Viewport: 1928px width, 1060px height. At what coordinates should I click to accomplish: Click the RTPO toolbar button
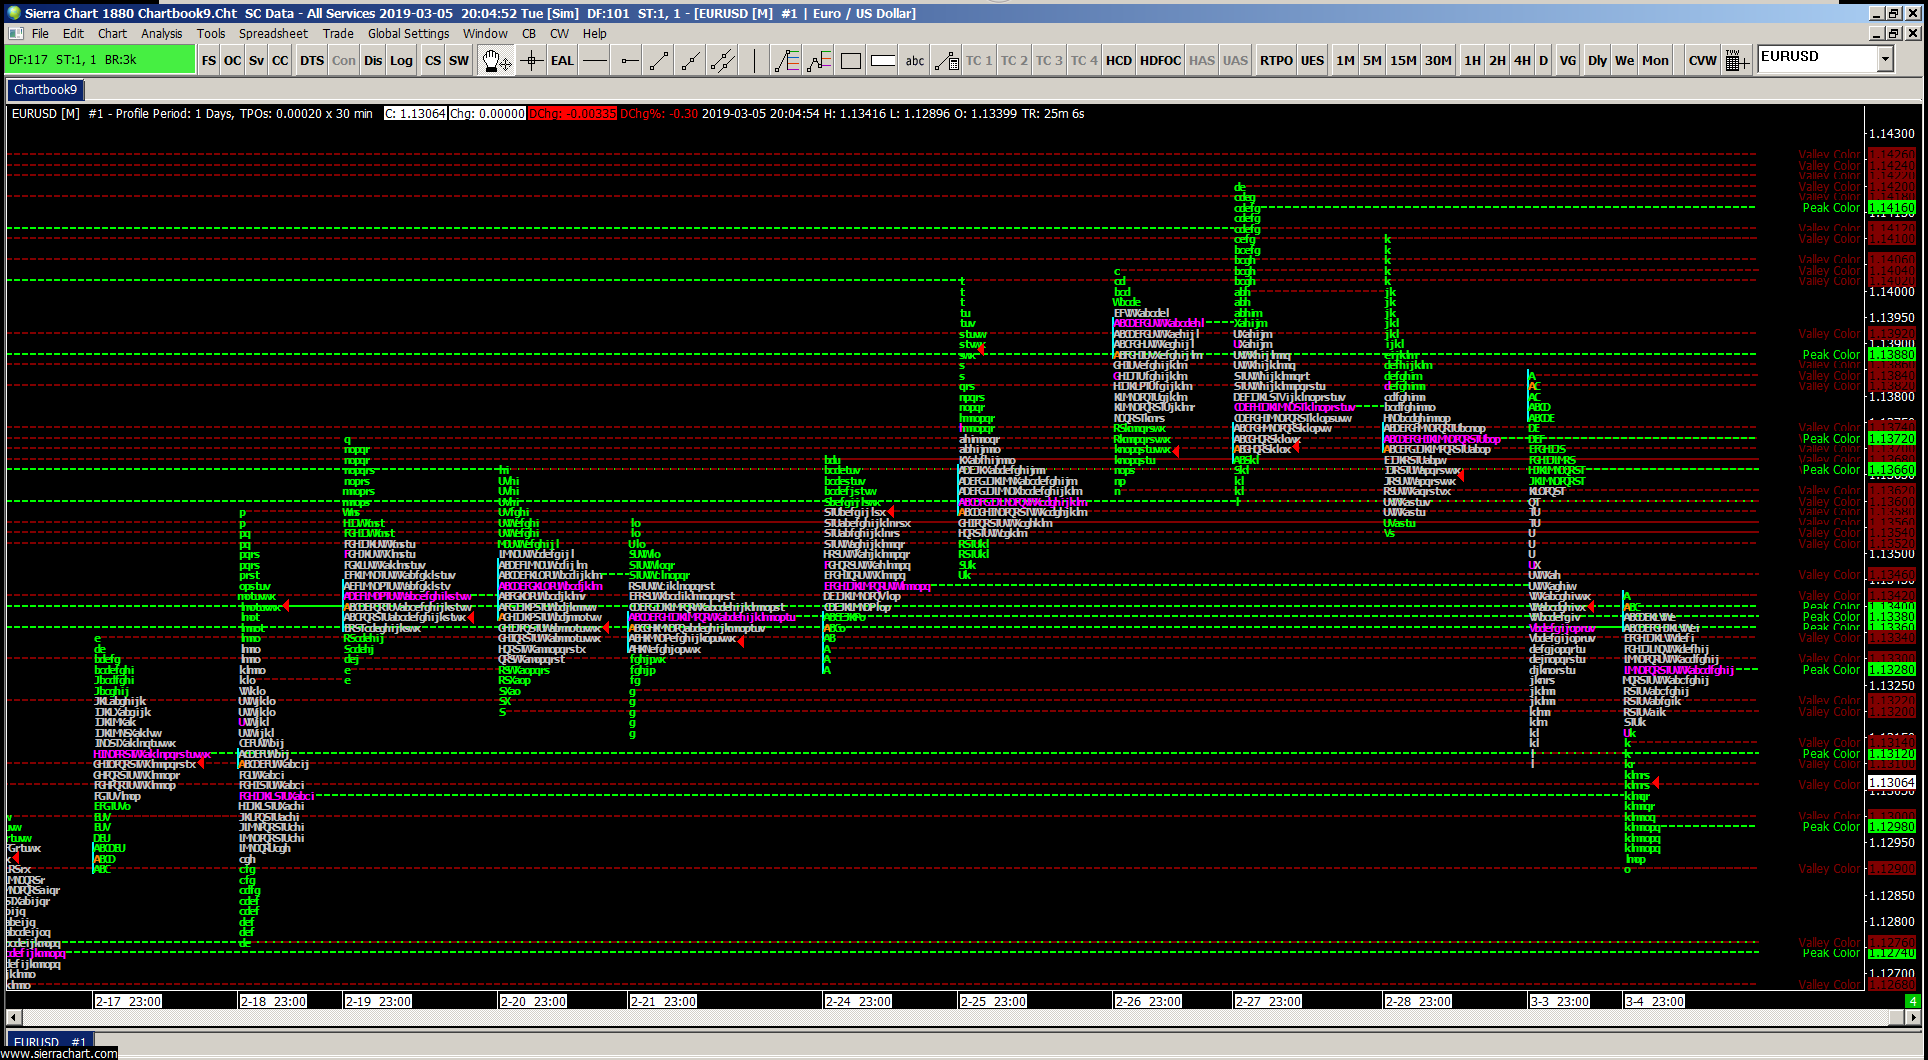click(1276, 61)
